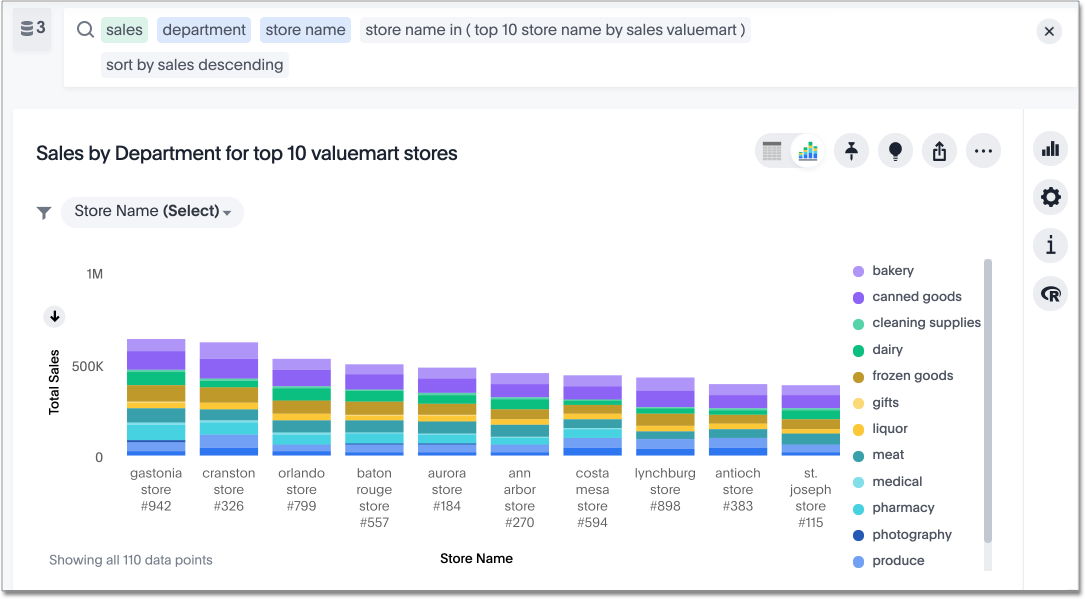The height and width of the screenshot is (599, 1085).
Task: Share the chart using the share icon
Action: (939, 150)
